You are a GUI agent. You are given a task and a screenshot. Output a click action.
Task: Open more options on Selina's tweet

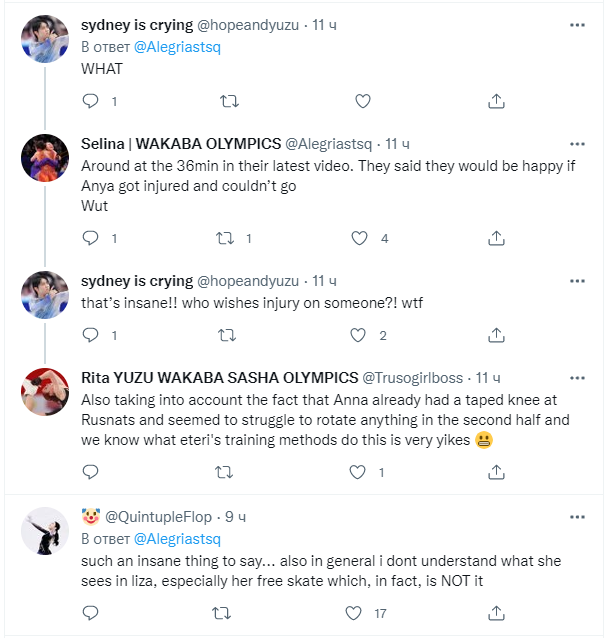pos(577,143)
